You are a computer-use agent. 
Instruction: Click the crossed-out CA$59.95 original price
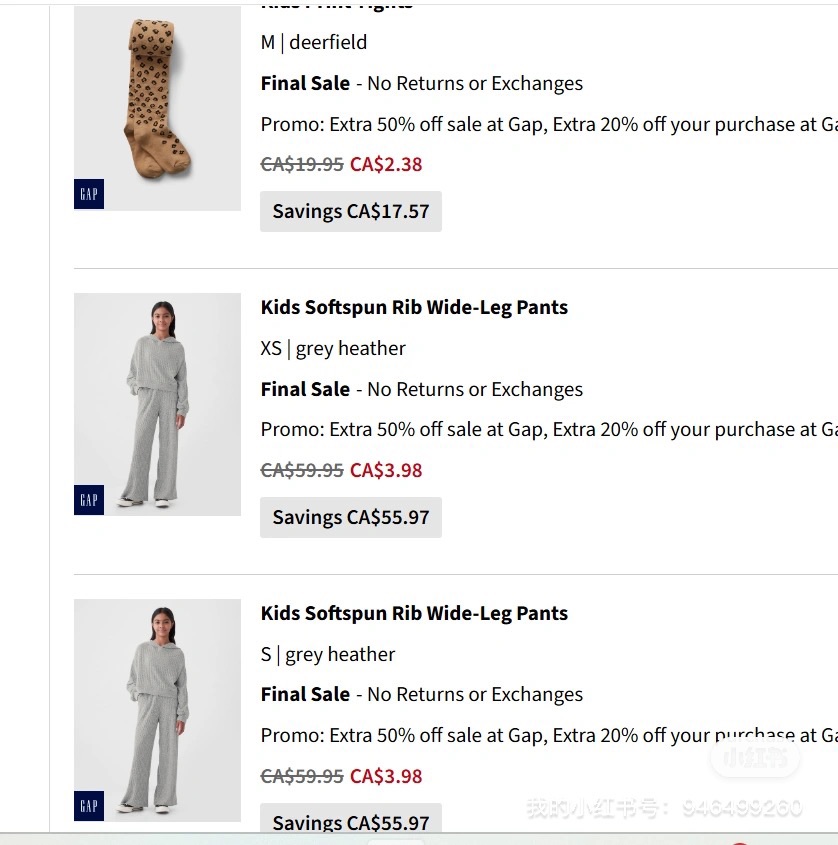[302, 470]
